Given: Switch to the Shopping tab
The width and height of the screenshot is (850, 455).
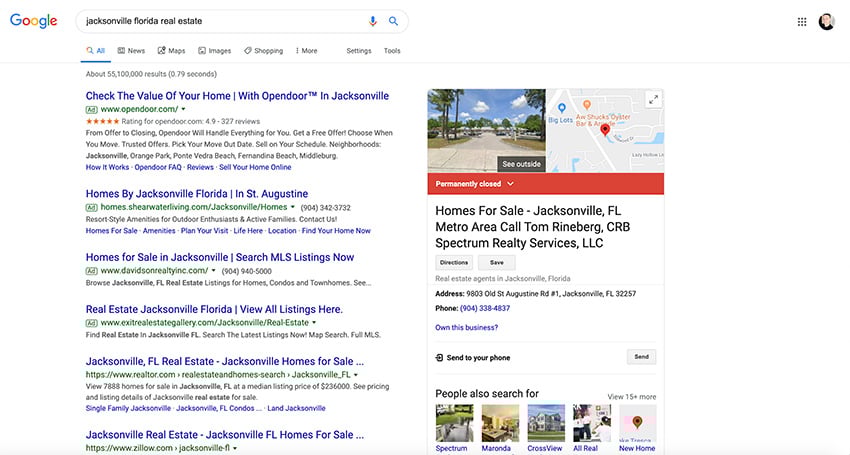Looking at the screenshot, I should (263, 50).
